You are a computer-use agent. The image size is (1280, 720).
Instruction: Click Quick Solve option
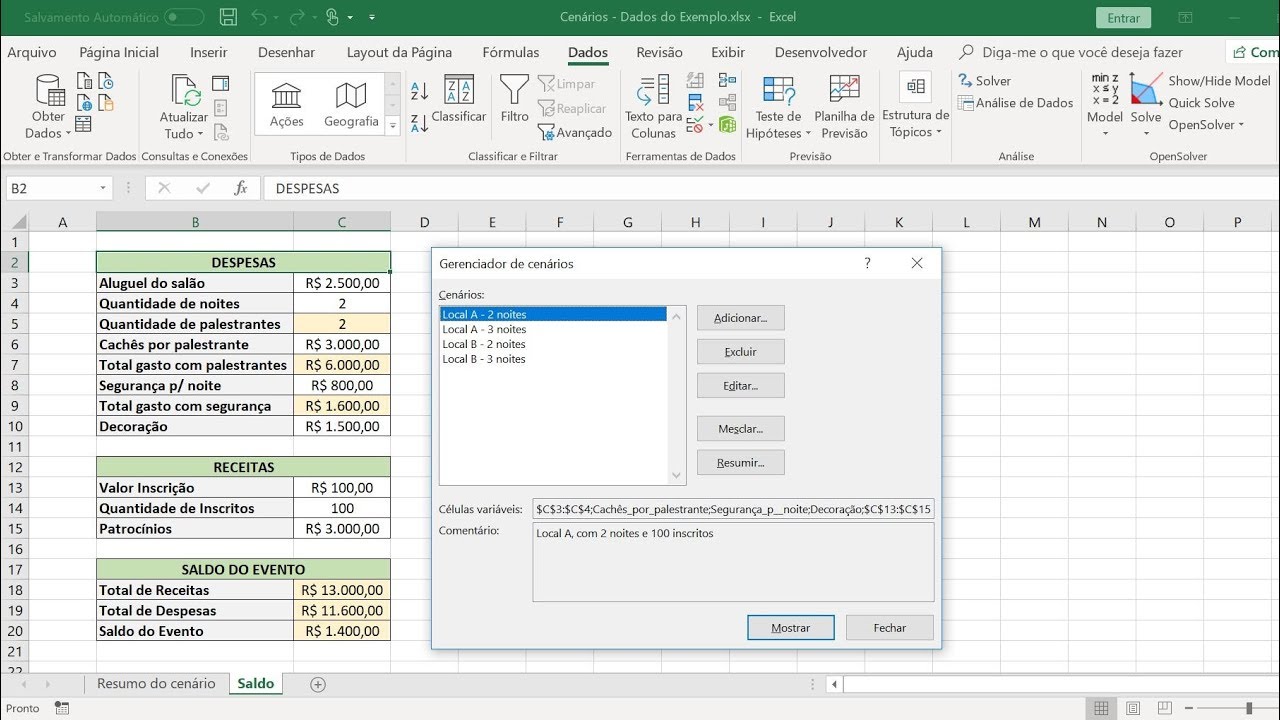click(x=1201, y=103)
